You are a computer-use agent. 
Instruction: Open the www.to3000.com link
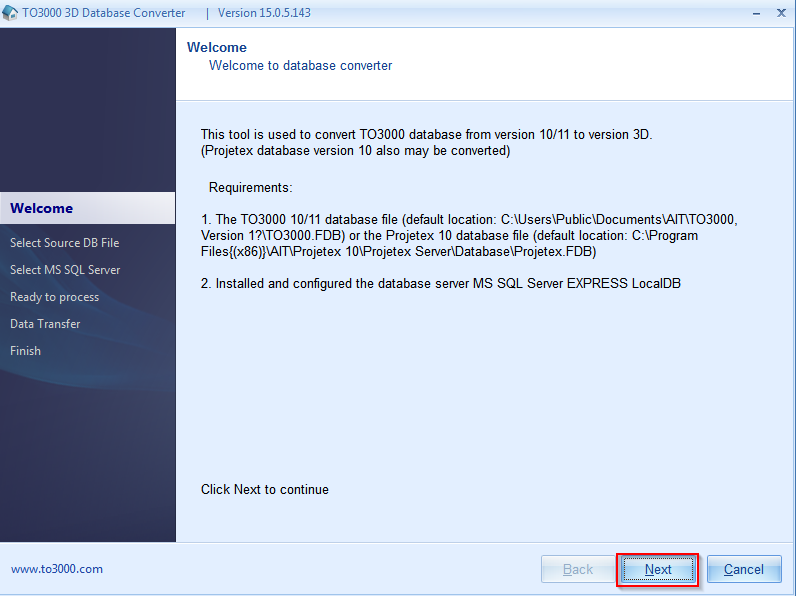tap(57, 569)
